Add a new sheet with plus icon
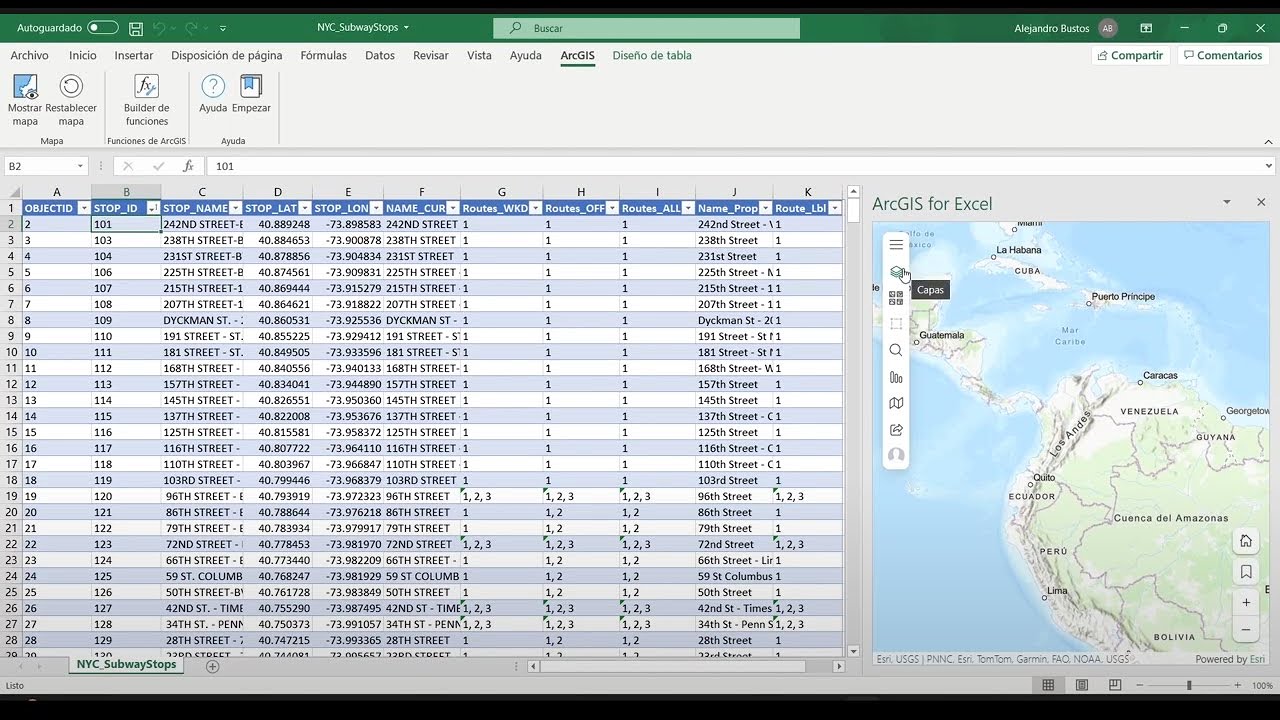 point(212,666)
